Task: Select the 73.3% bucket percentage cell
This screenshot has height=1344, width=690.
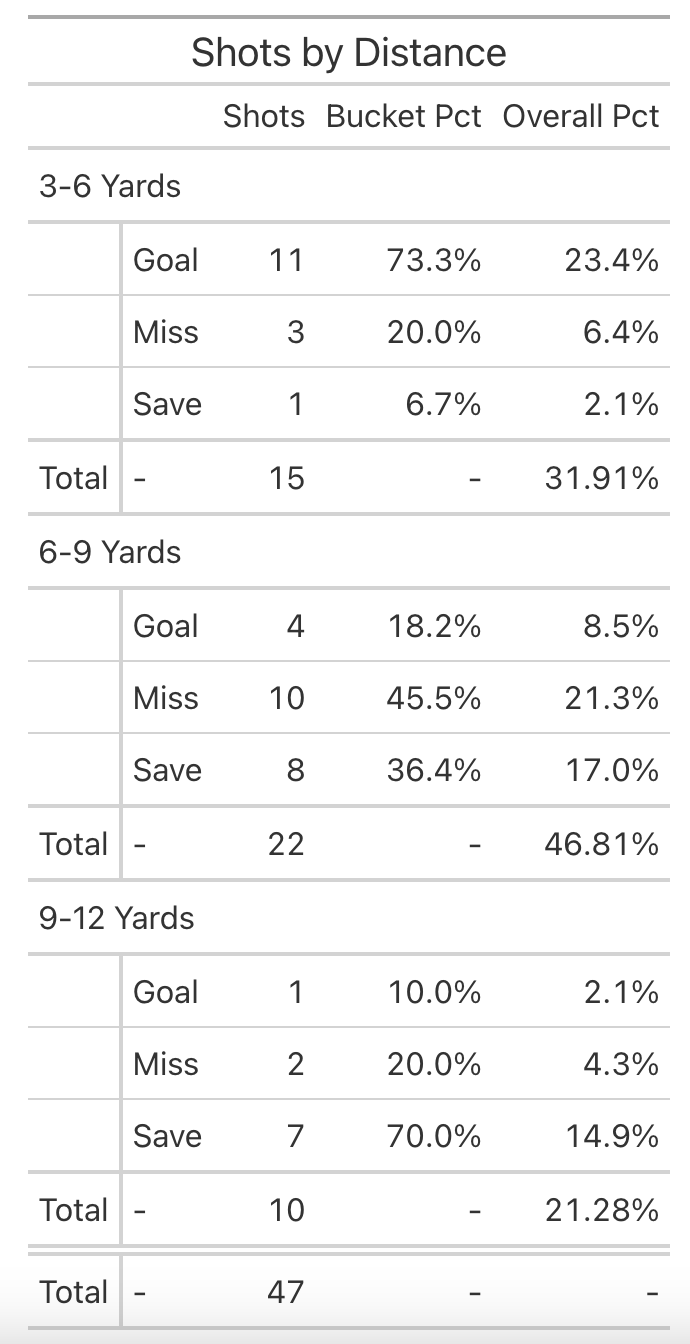Action: pyautogui.click(x=434, y=260)
